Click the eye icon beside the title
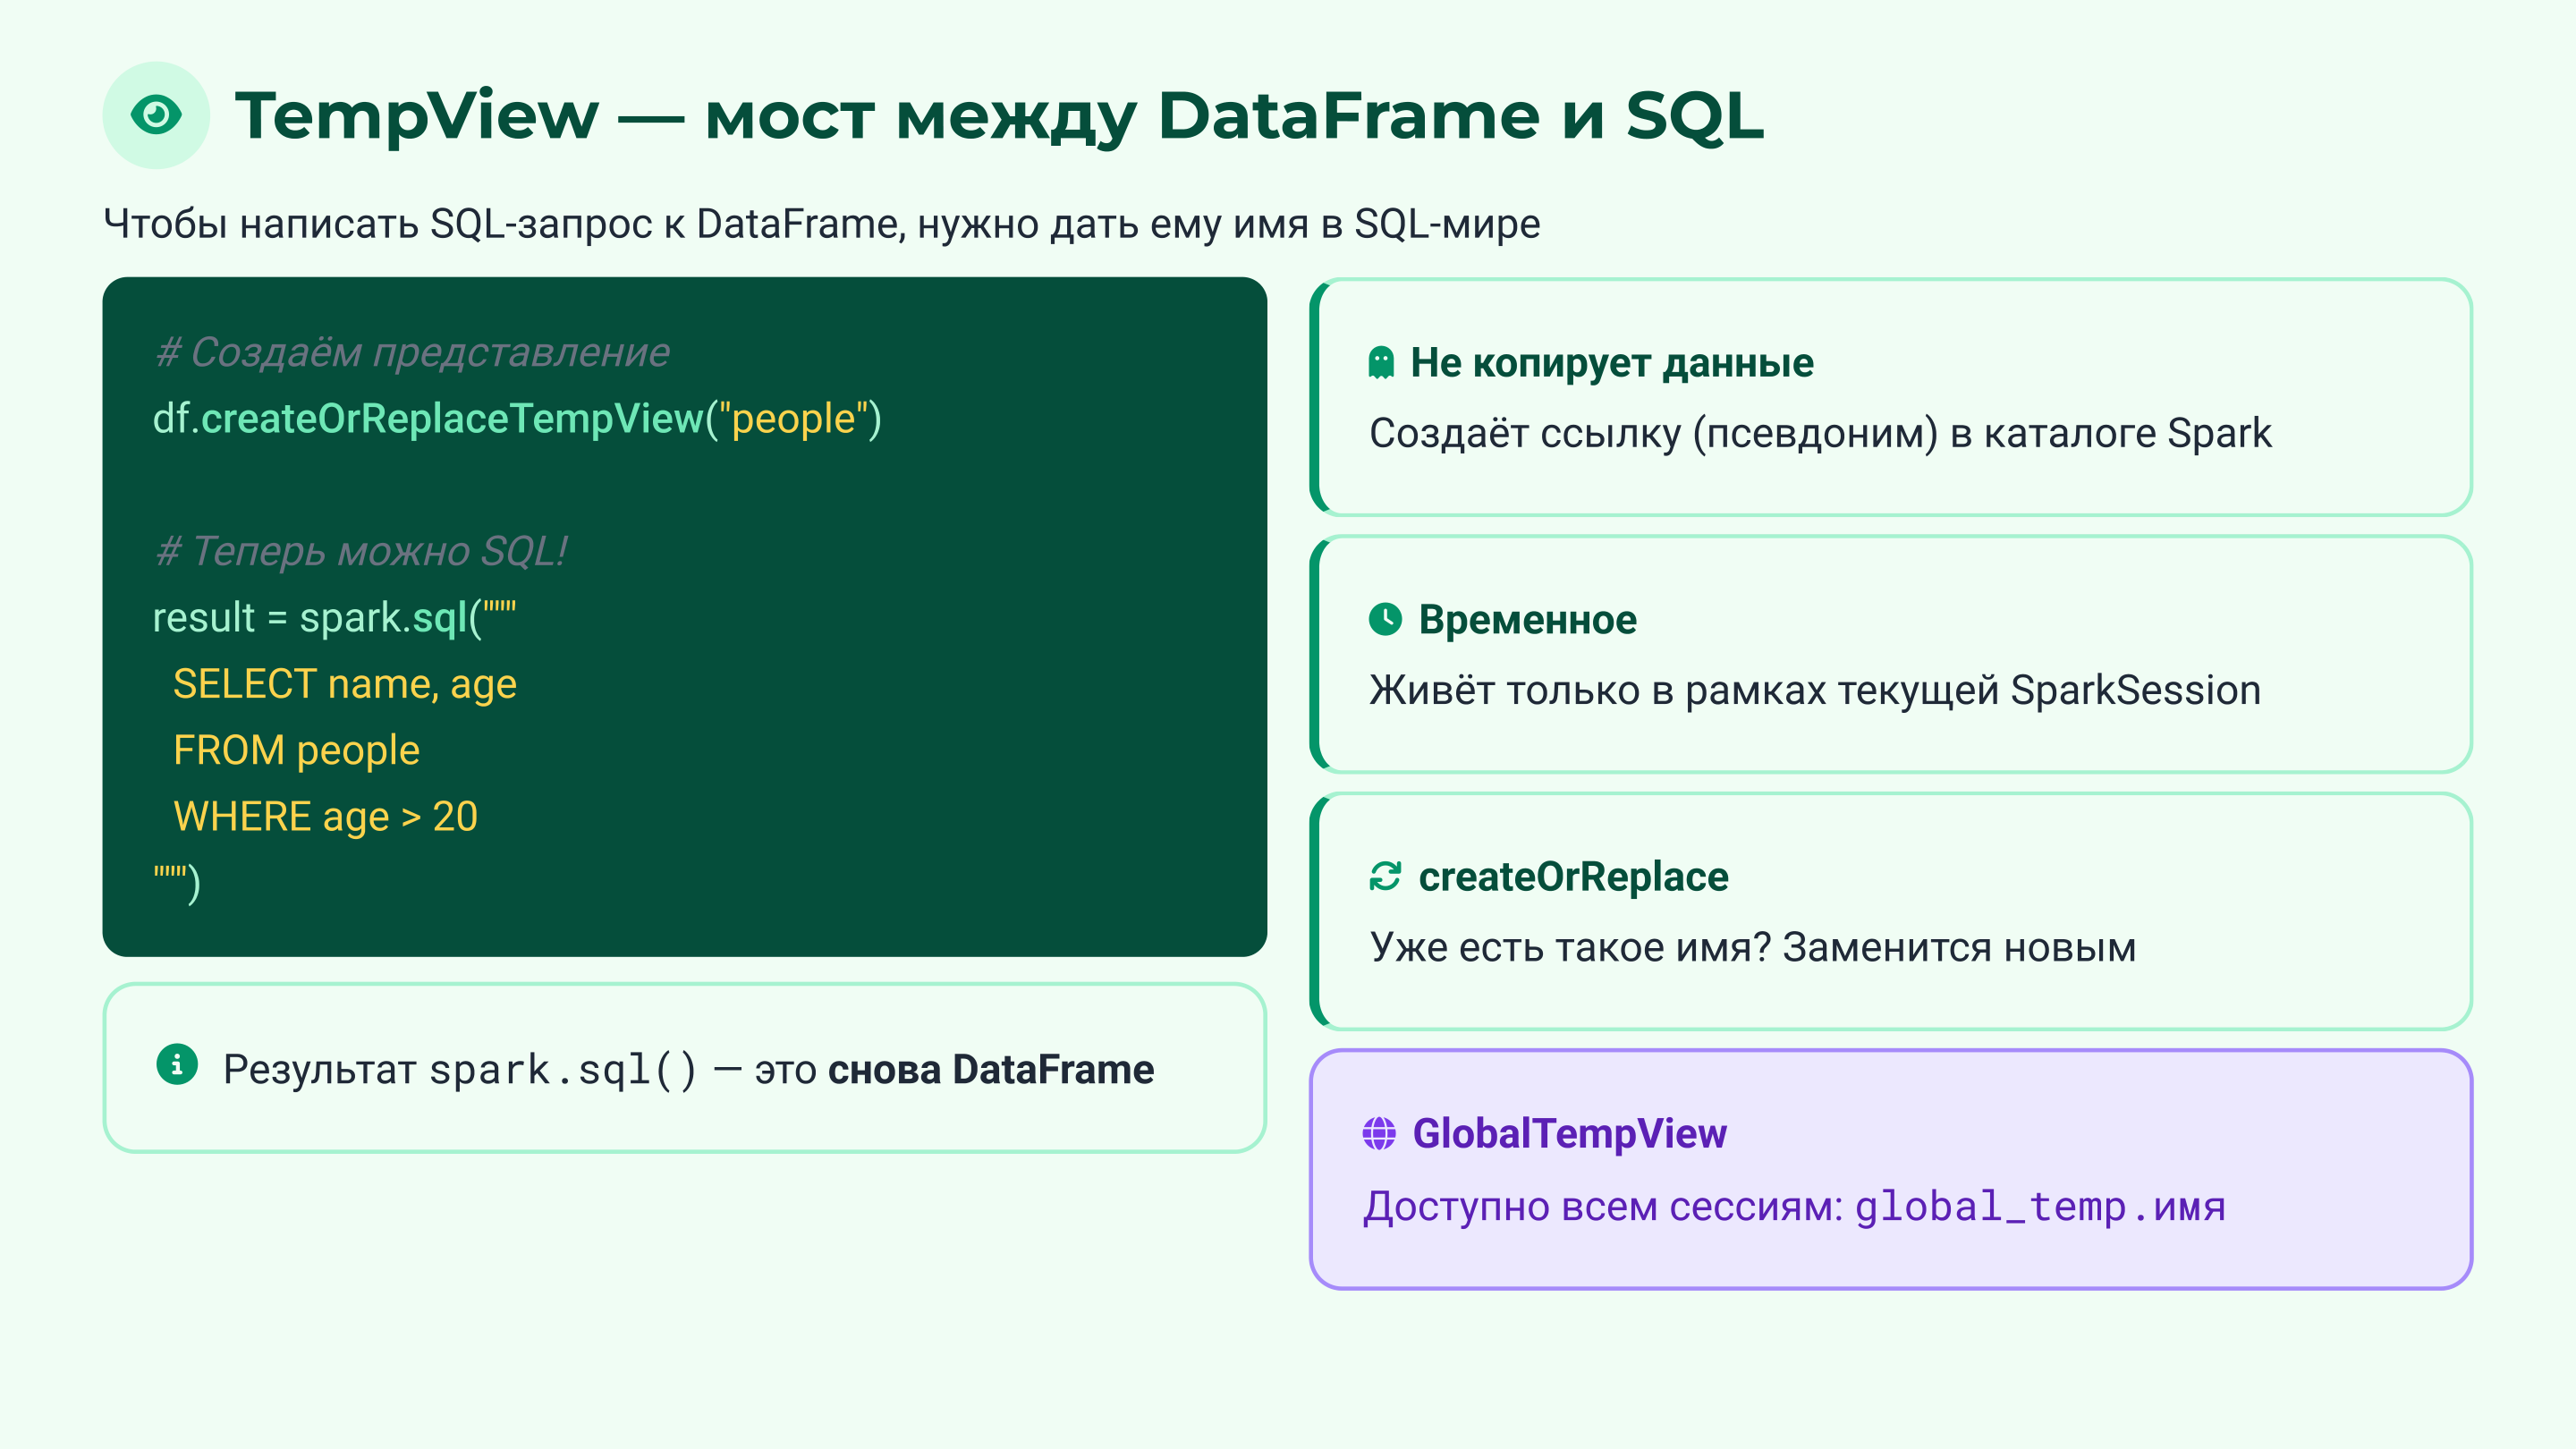 tap(156, 115)
